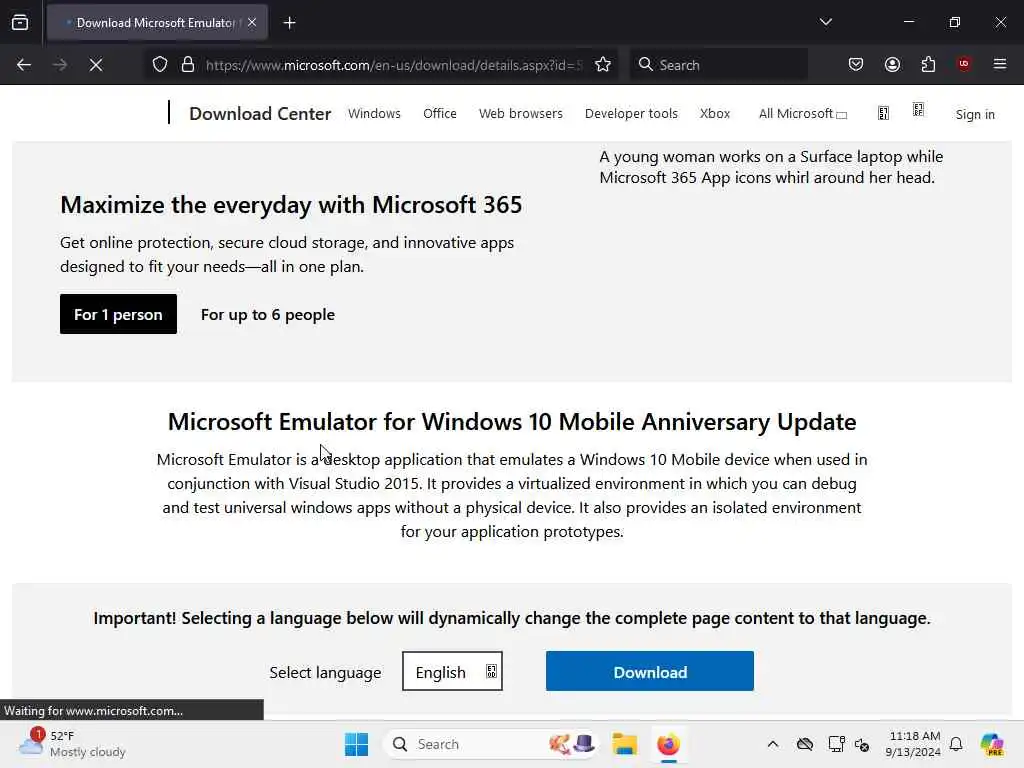Open the Windows Start menu
This screenshot has width=1024, height=768.
tap(357, 744)
